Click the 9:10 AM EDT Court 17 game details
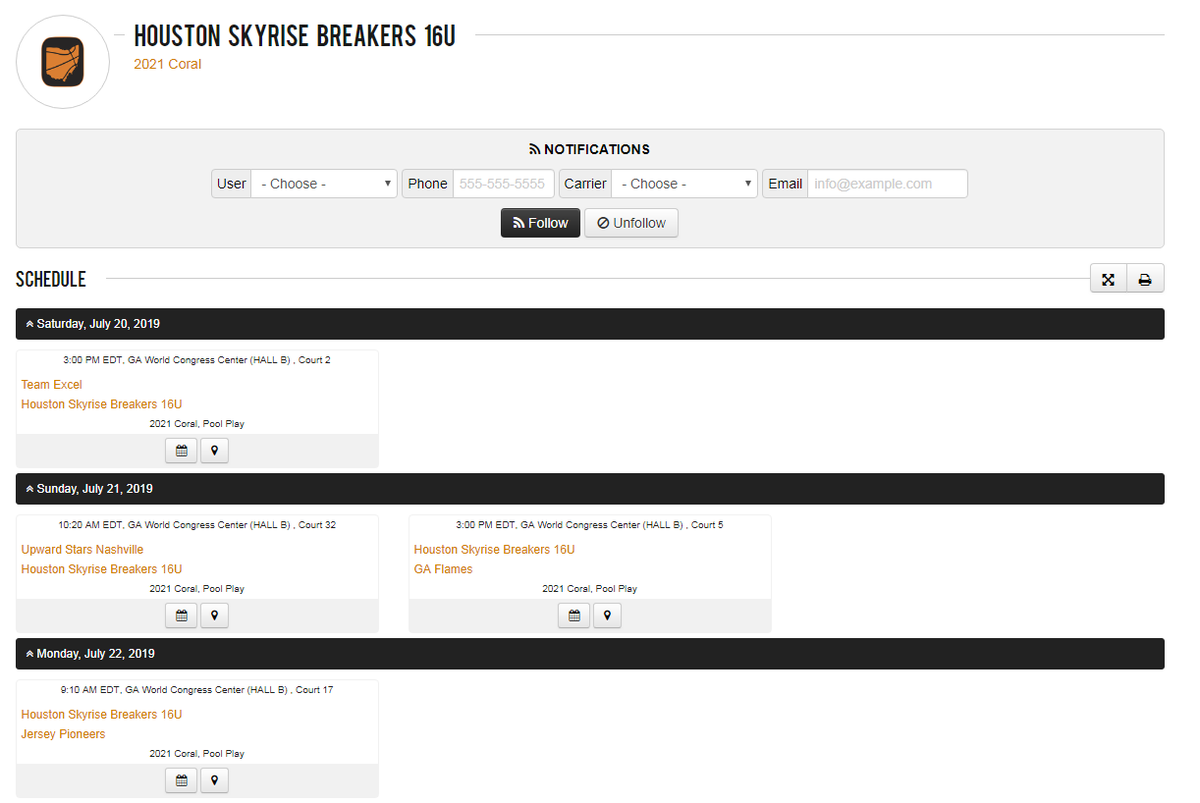1200x803 pixels. click(197, 690)
